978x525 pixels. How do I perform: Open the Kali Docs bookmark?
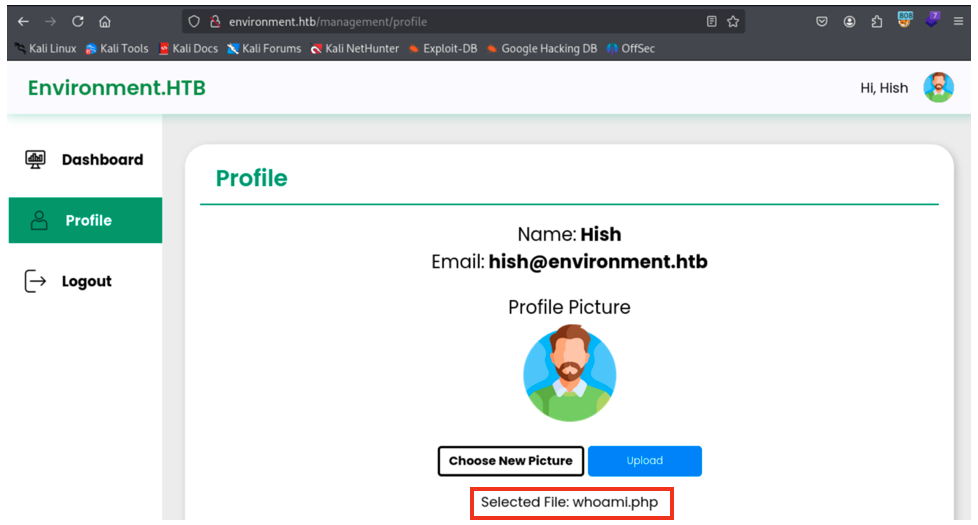coord(188,49)
